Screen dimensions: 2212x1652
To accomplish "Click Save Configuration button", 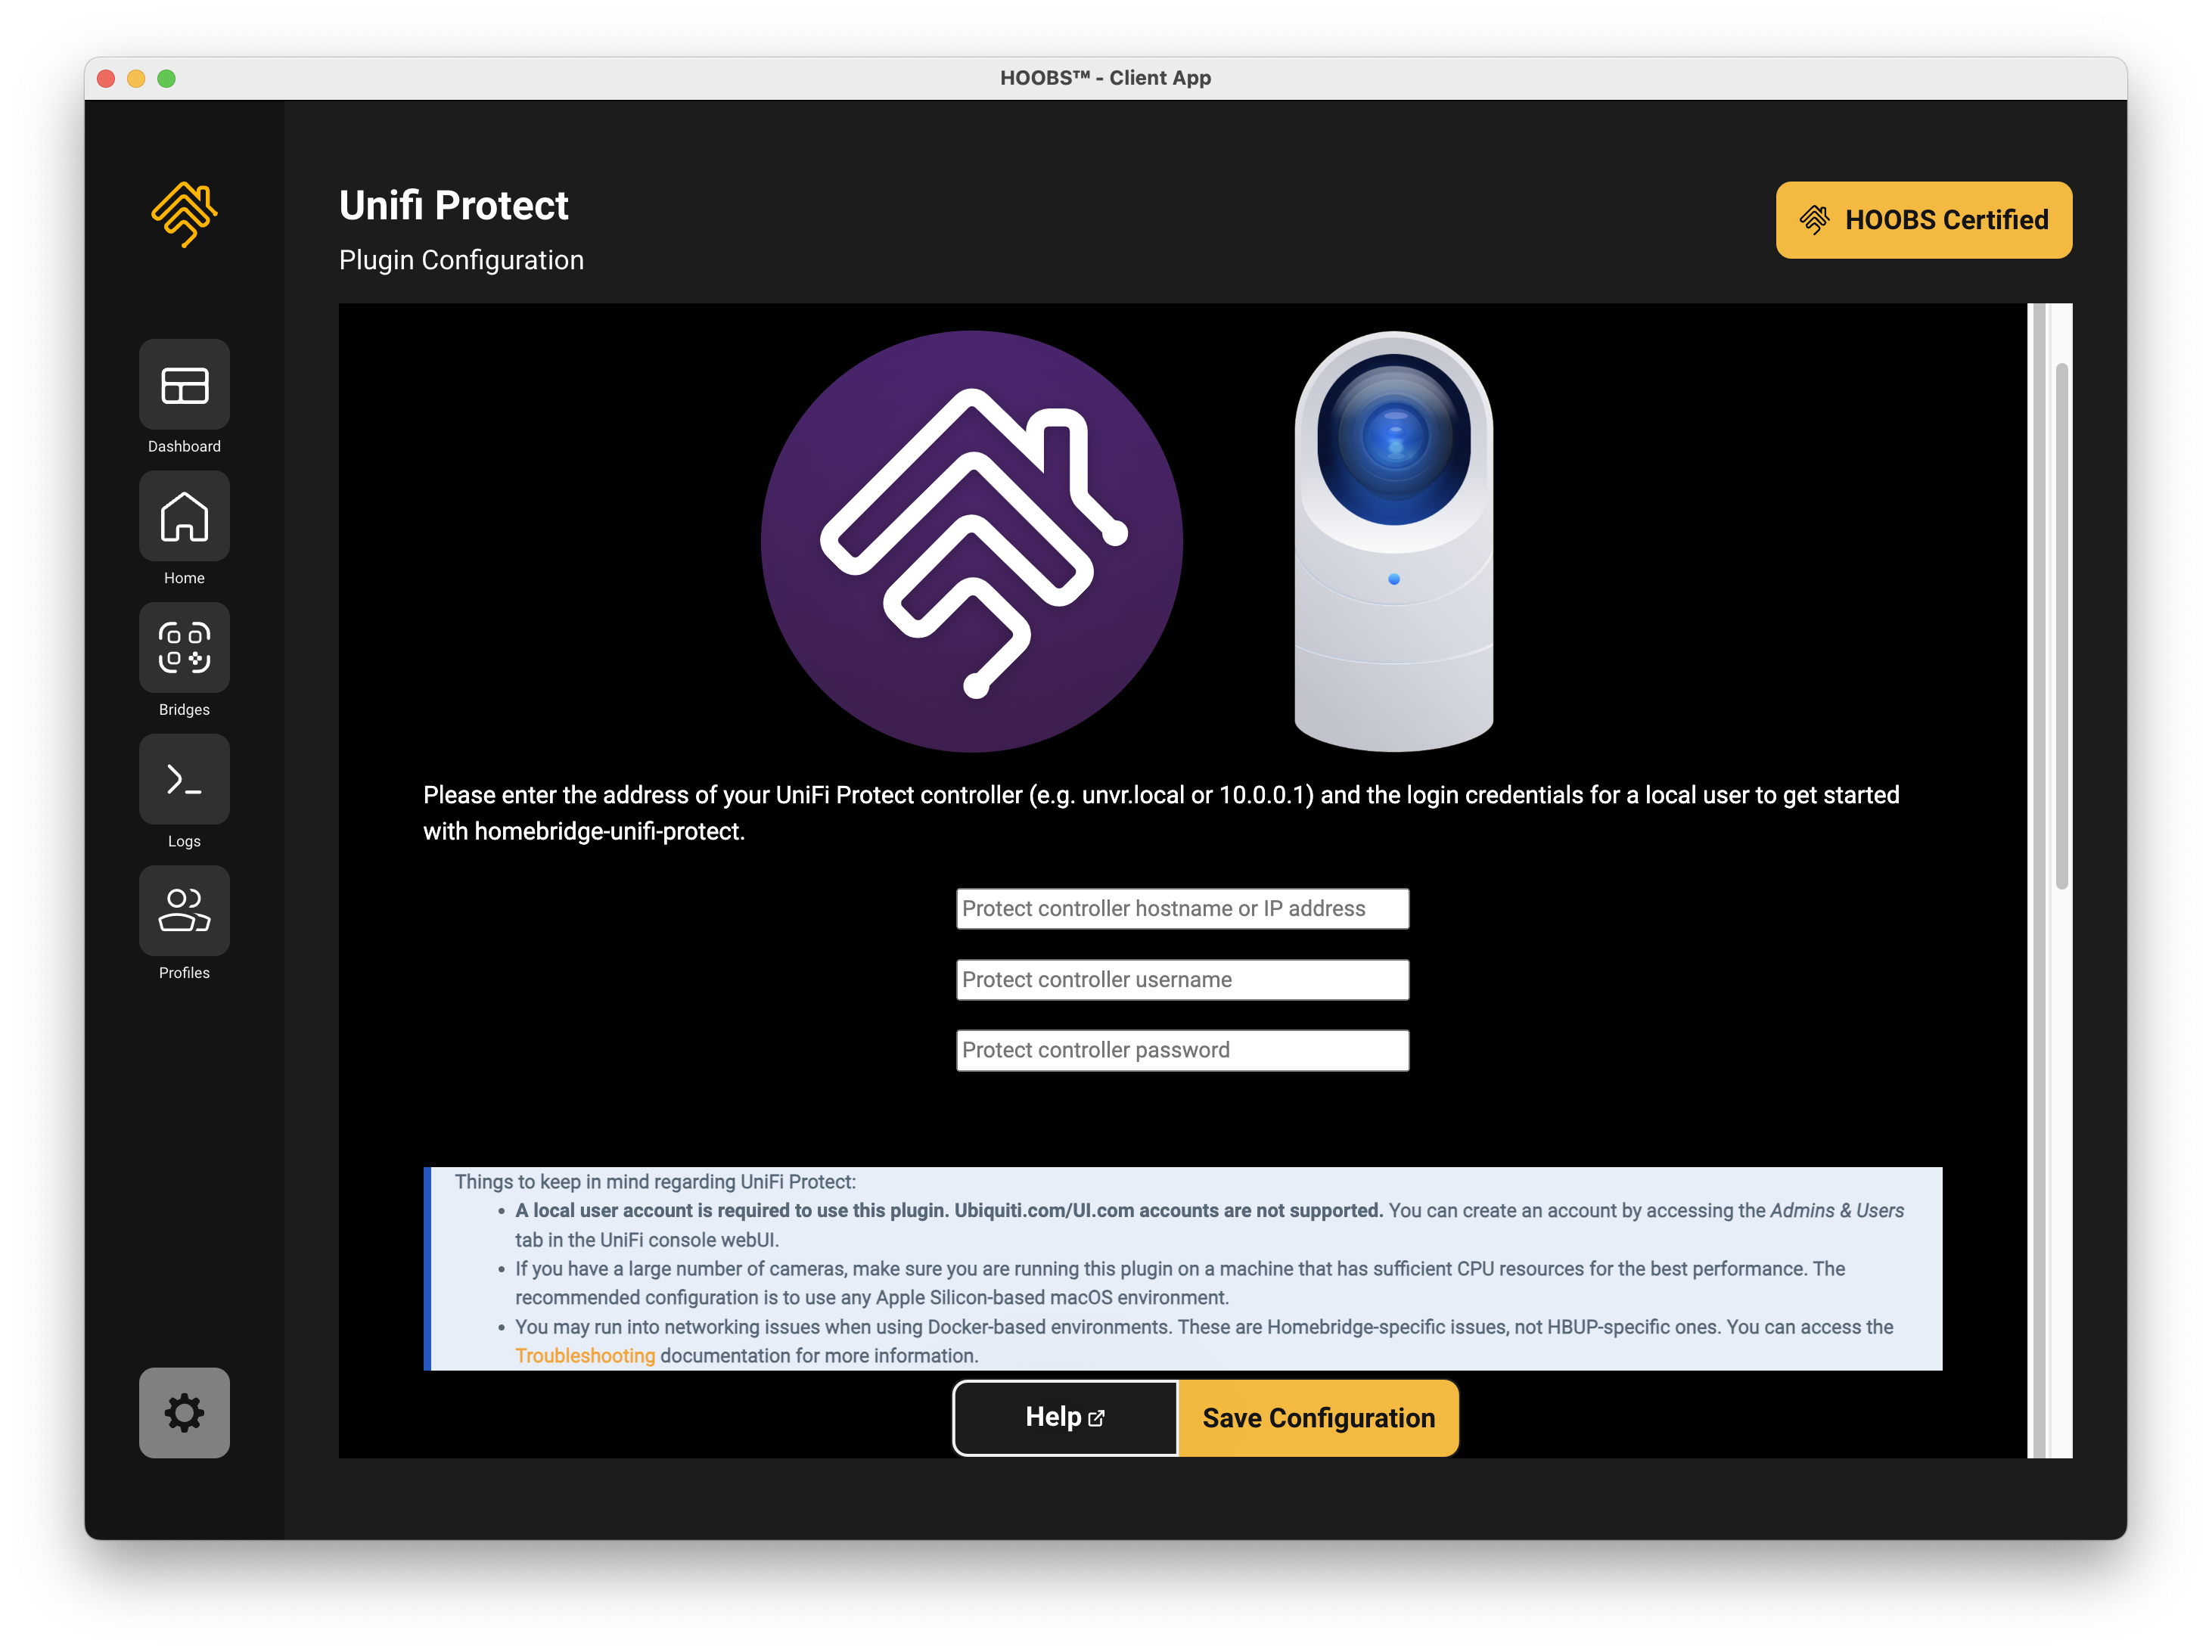I will (1317, 1418).
